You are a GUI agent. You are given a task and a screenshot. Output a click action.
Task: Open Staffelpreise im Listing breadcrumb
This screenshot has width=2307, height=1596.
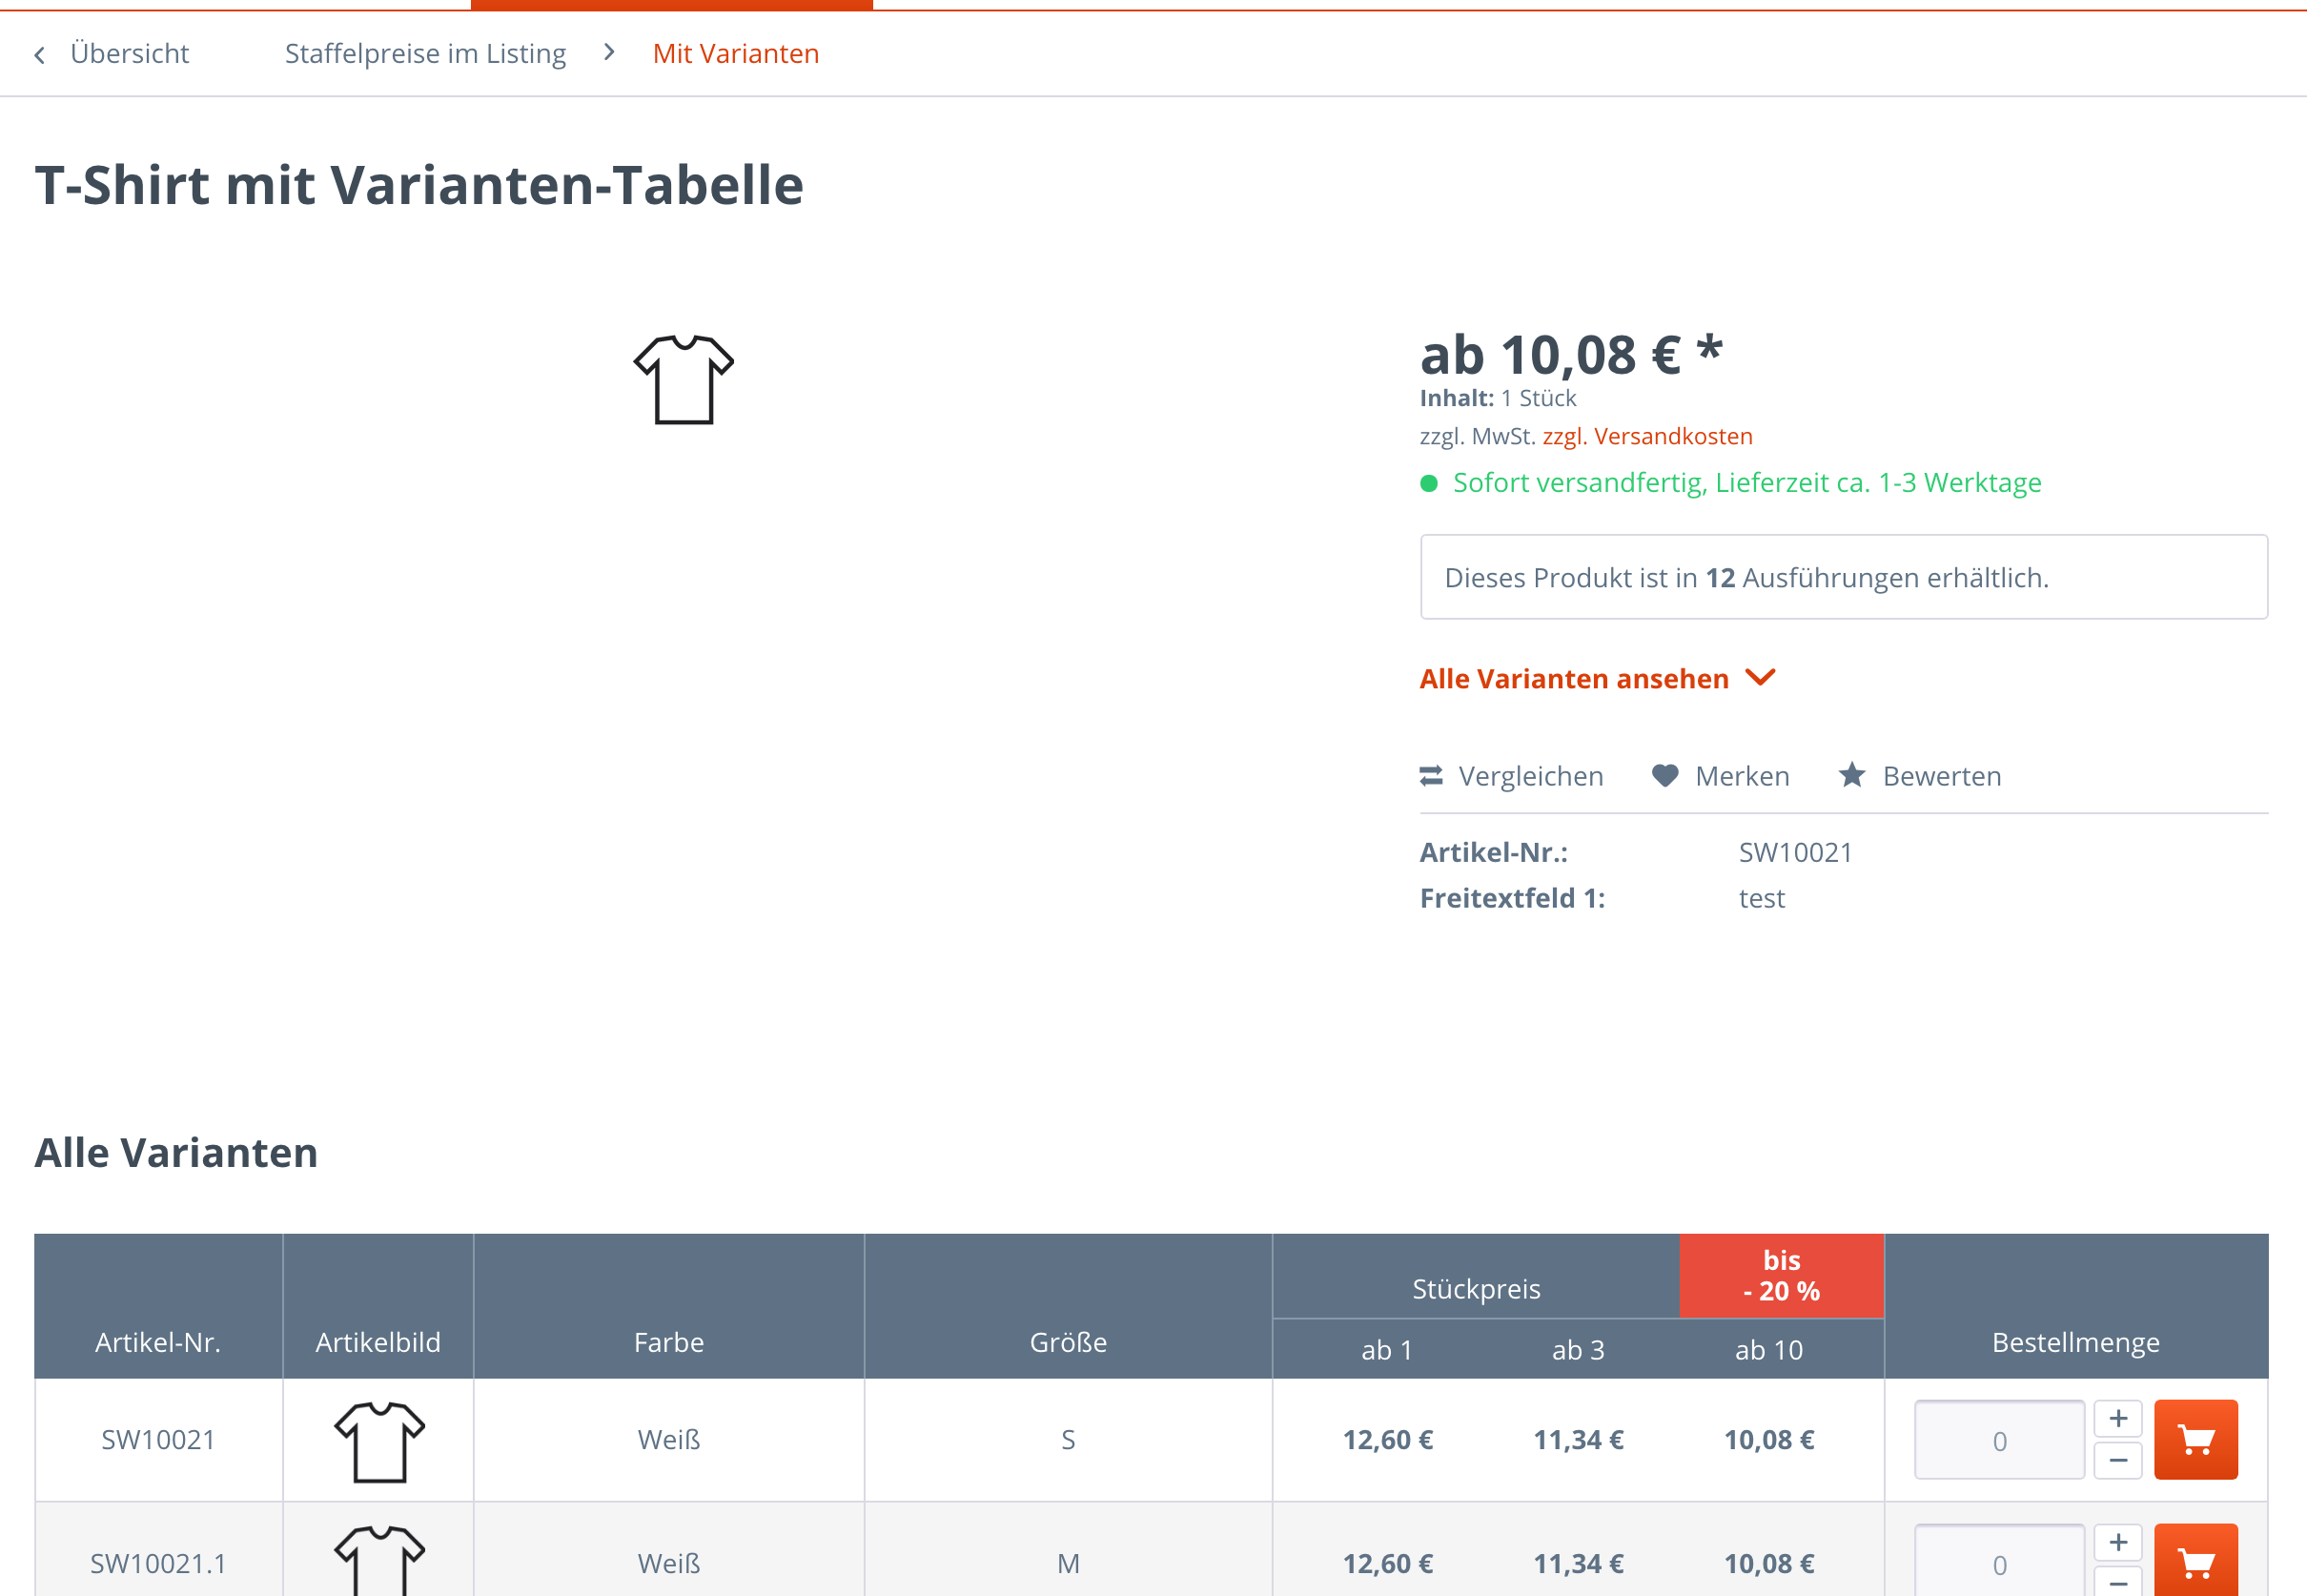[x=425, y=54]
